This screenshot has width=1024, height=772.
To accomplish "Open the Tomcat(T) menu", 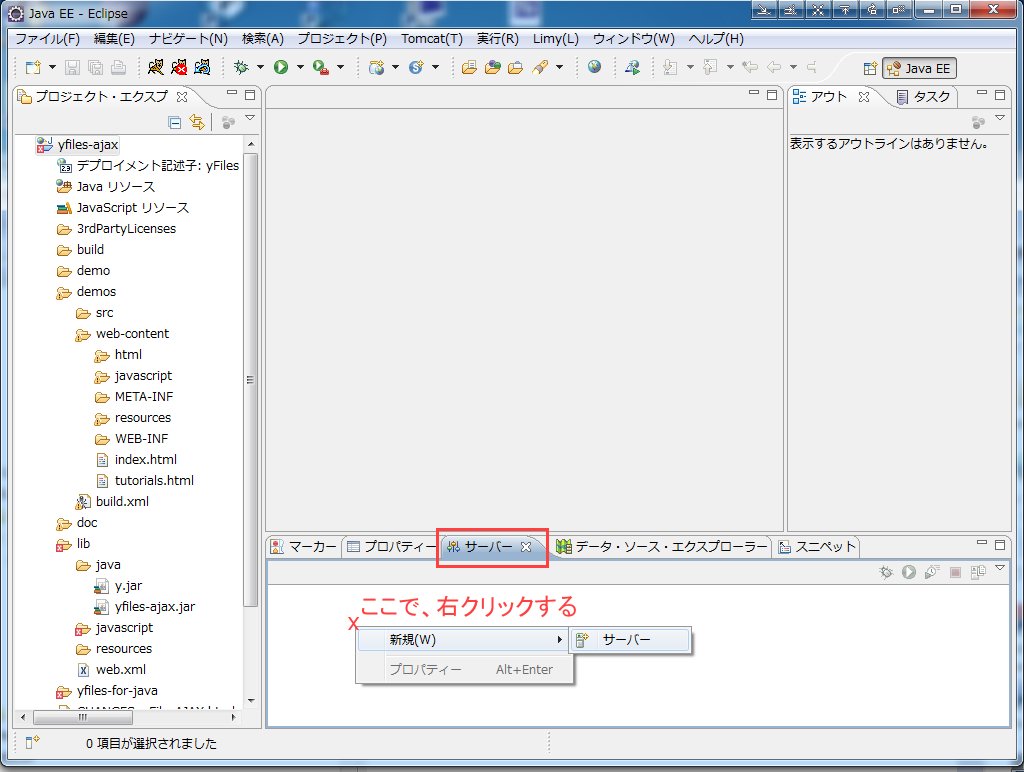I will 431,39.
